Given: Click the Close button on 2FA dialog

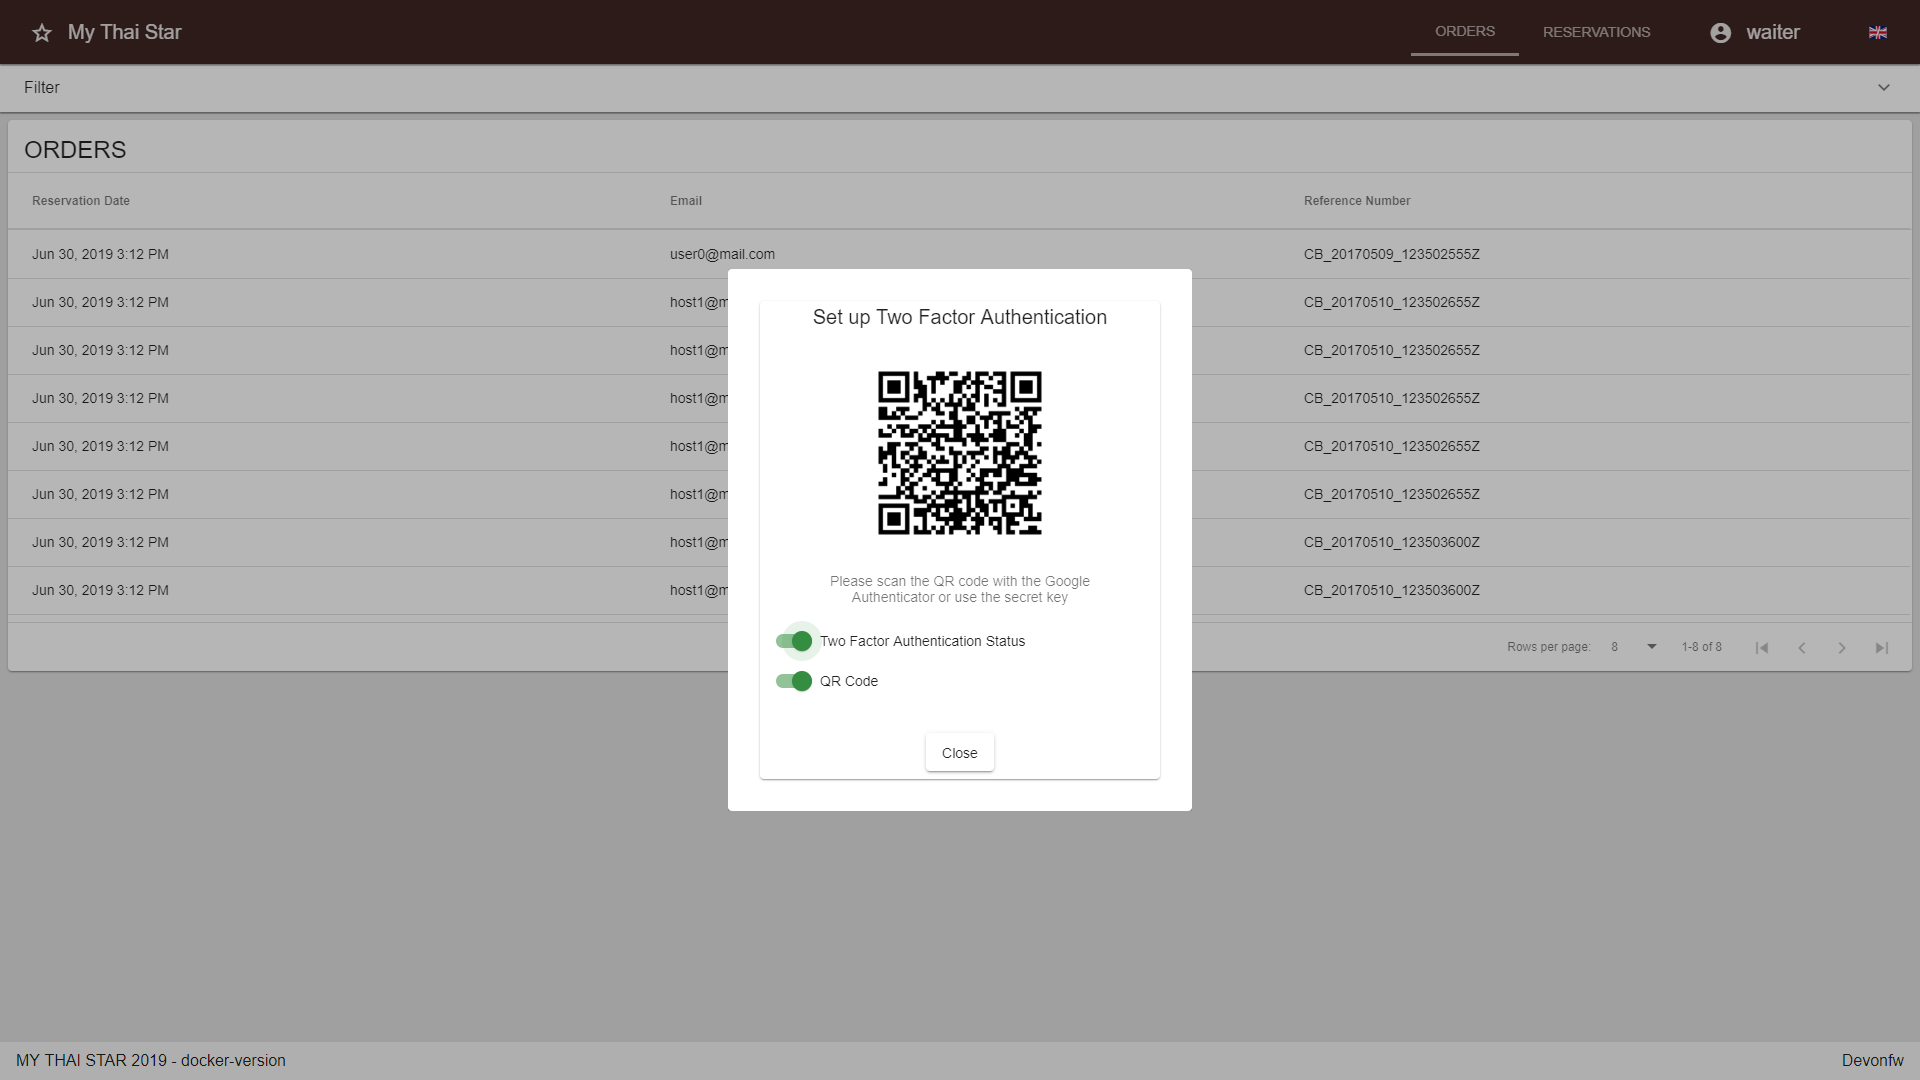Looking at the screenshot, I should pyautogui.click(x=959, y=752).
